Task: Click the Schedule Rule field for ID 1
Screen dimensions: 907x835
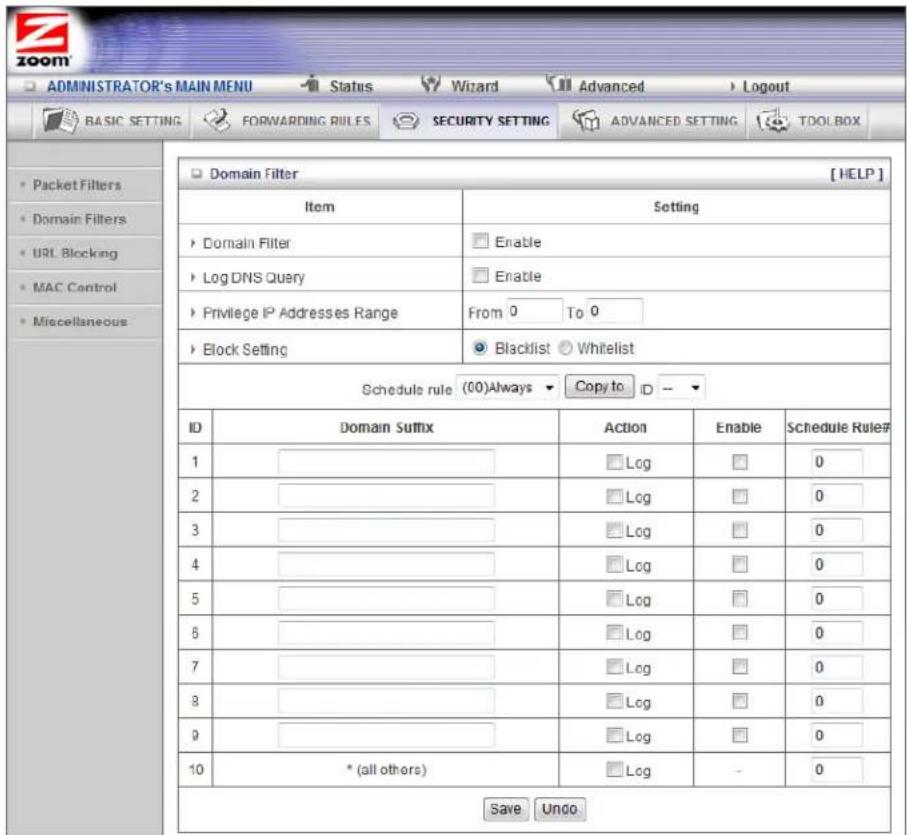Action: (836, 462)
